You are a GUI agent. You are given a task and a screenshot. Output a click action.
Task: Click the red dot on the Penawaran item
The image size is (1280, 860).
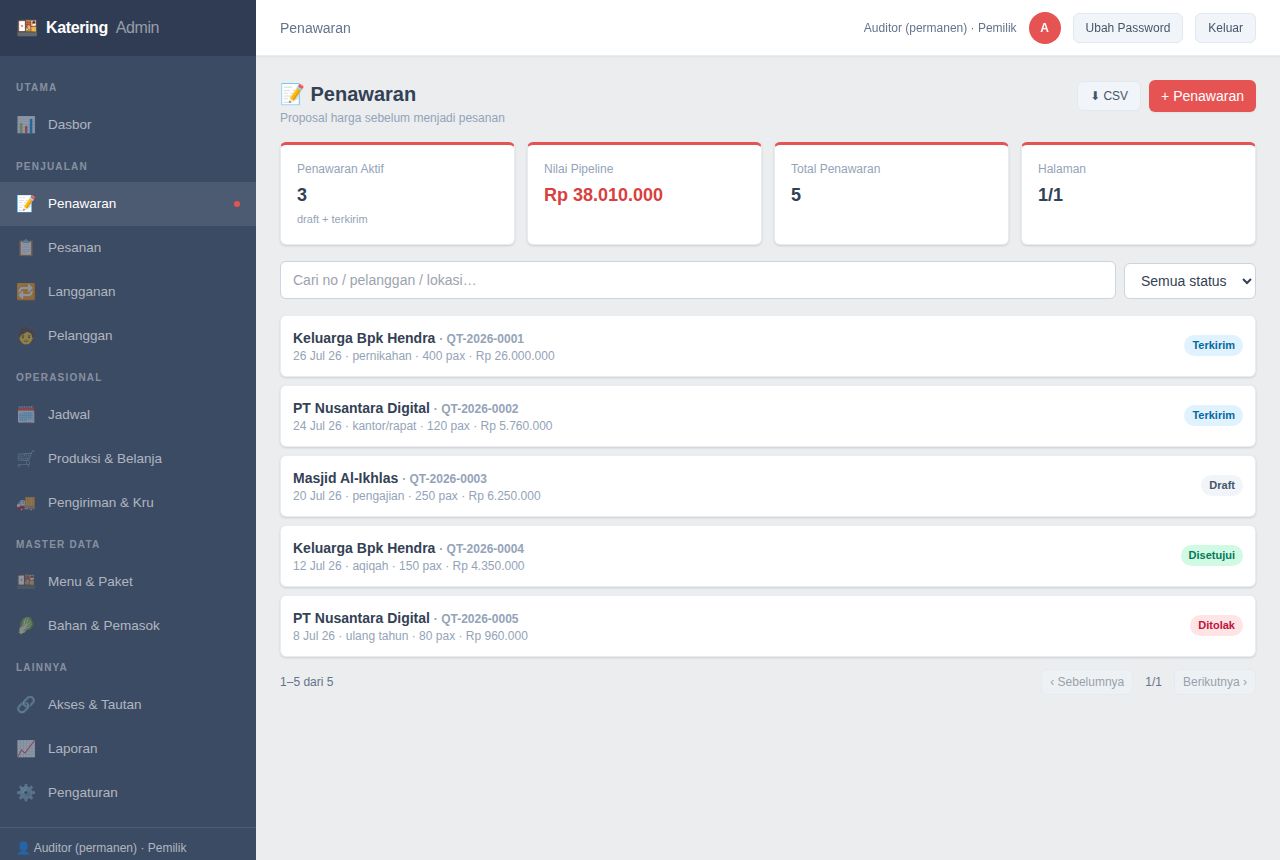(x=237, y=204)
